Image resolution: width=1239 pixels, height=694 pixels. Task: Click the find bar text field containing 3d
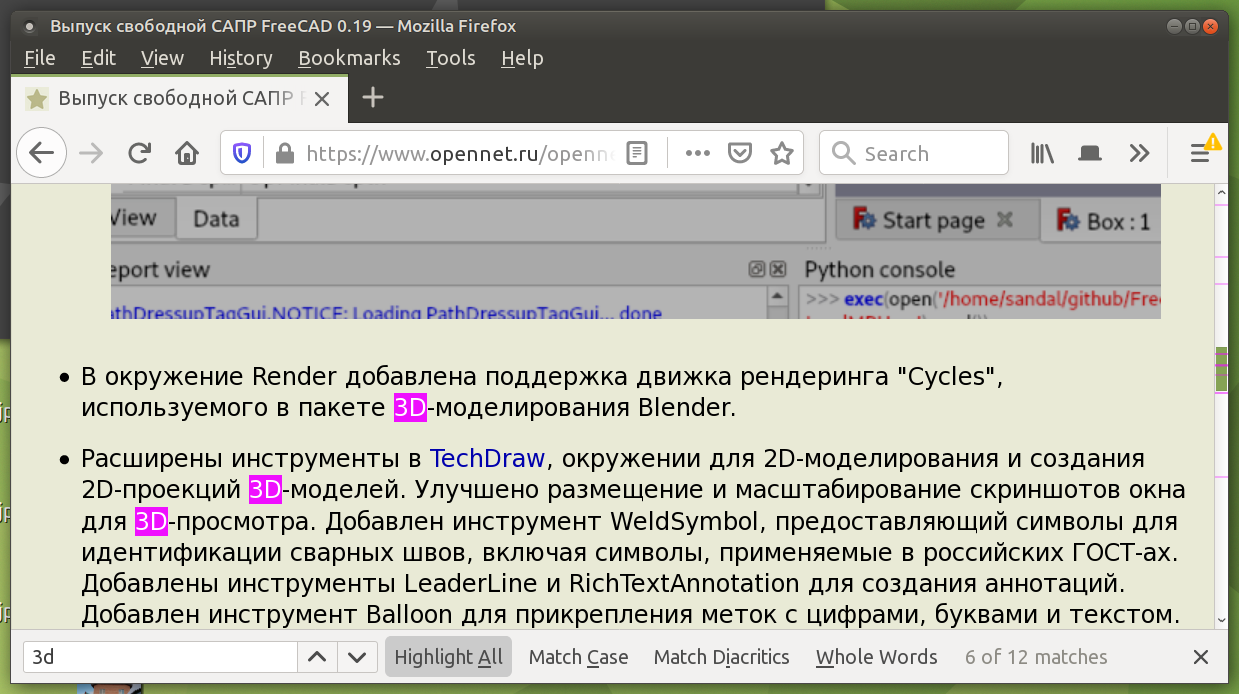pyautogui.click(x=160, y=657)
